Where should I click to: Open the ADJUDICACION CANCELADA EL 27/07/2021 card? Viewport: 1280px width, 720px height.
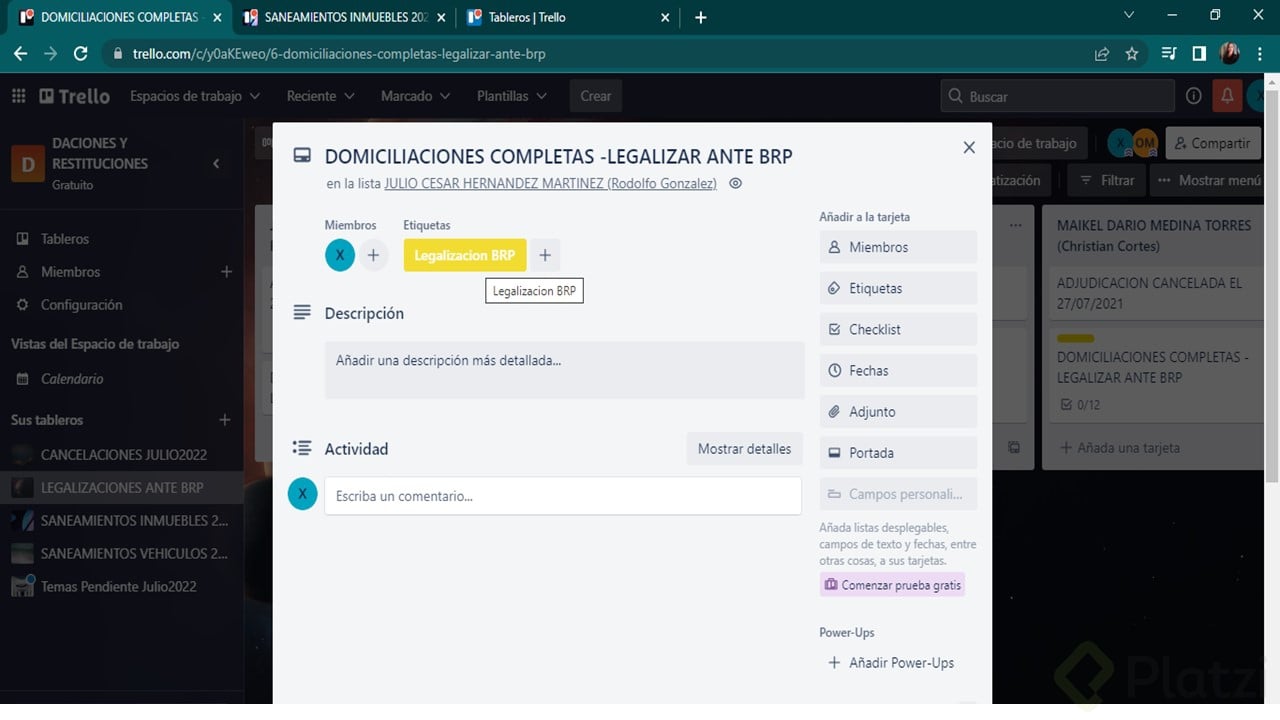coord(1156,293)
